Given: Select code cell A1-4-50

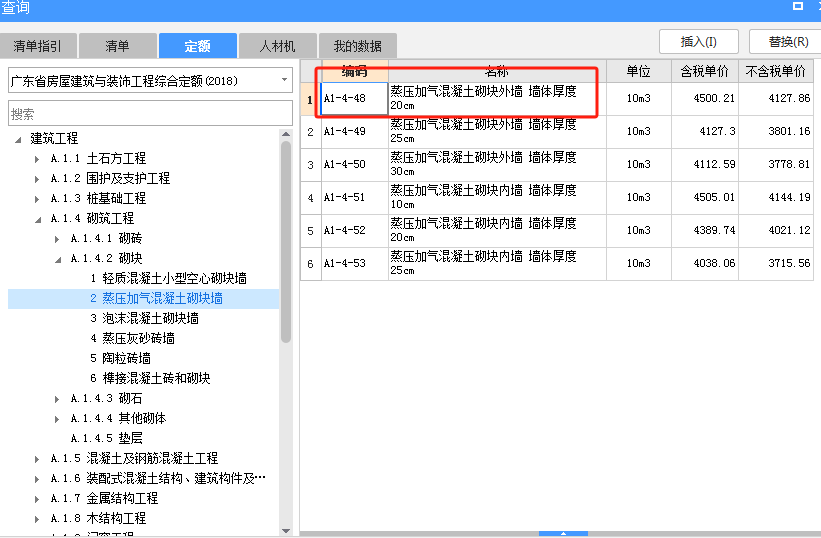Looking at the screenshot, I should click(354, 164).
